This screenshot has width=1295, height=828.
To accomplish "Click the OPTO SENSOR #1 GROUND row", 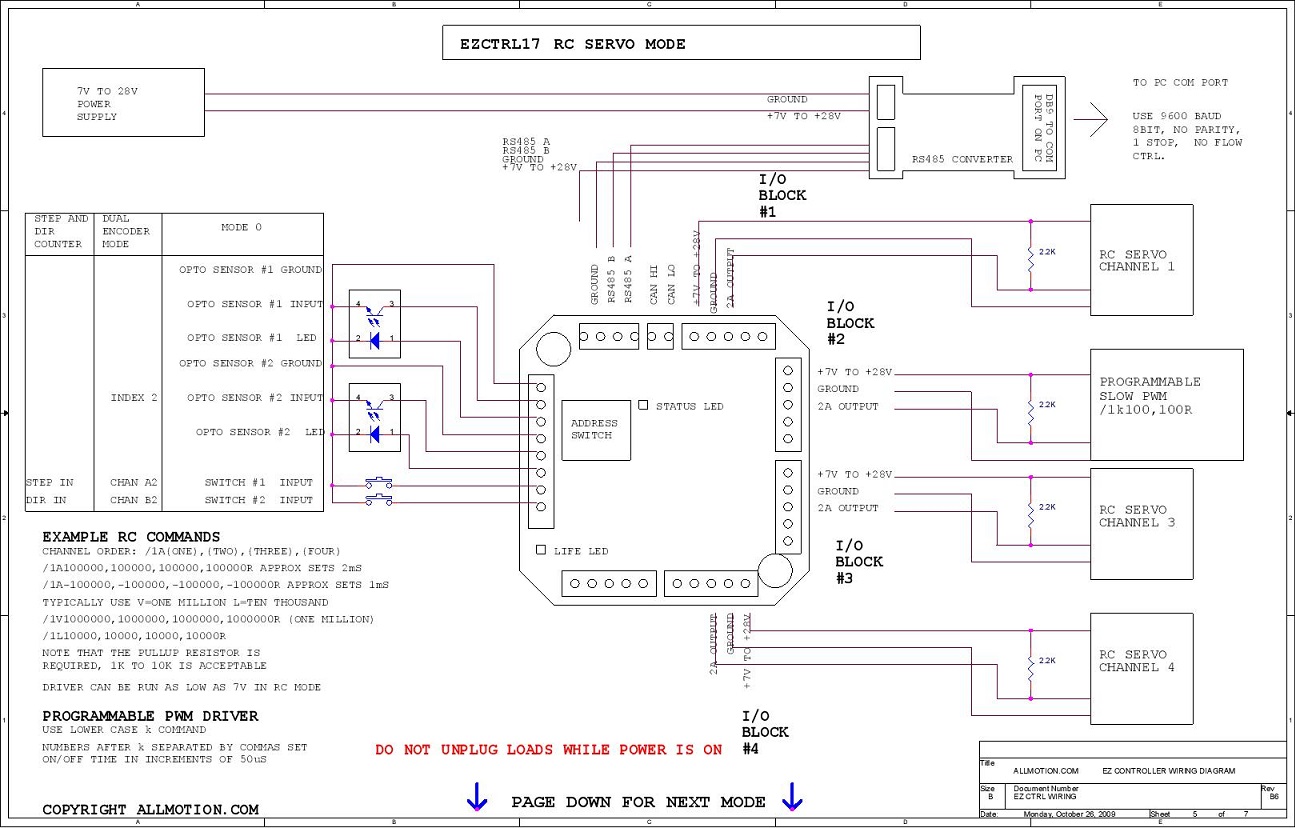I will pyautogui.click(x=250, y=269).
